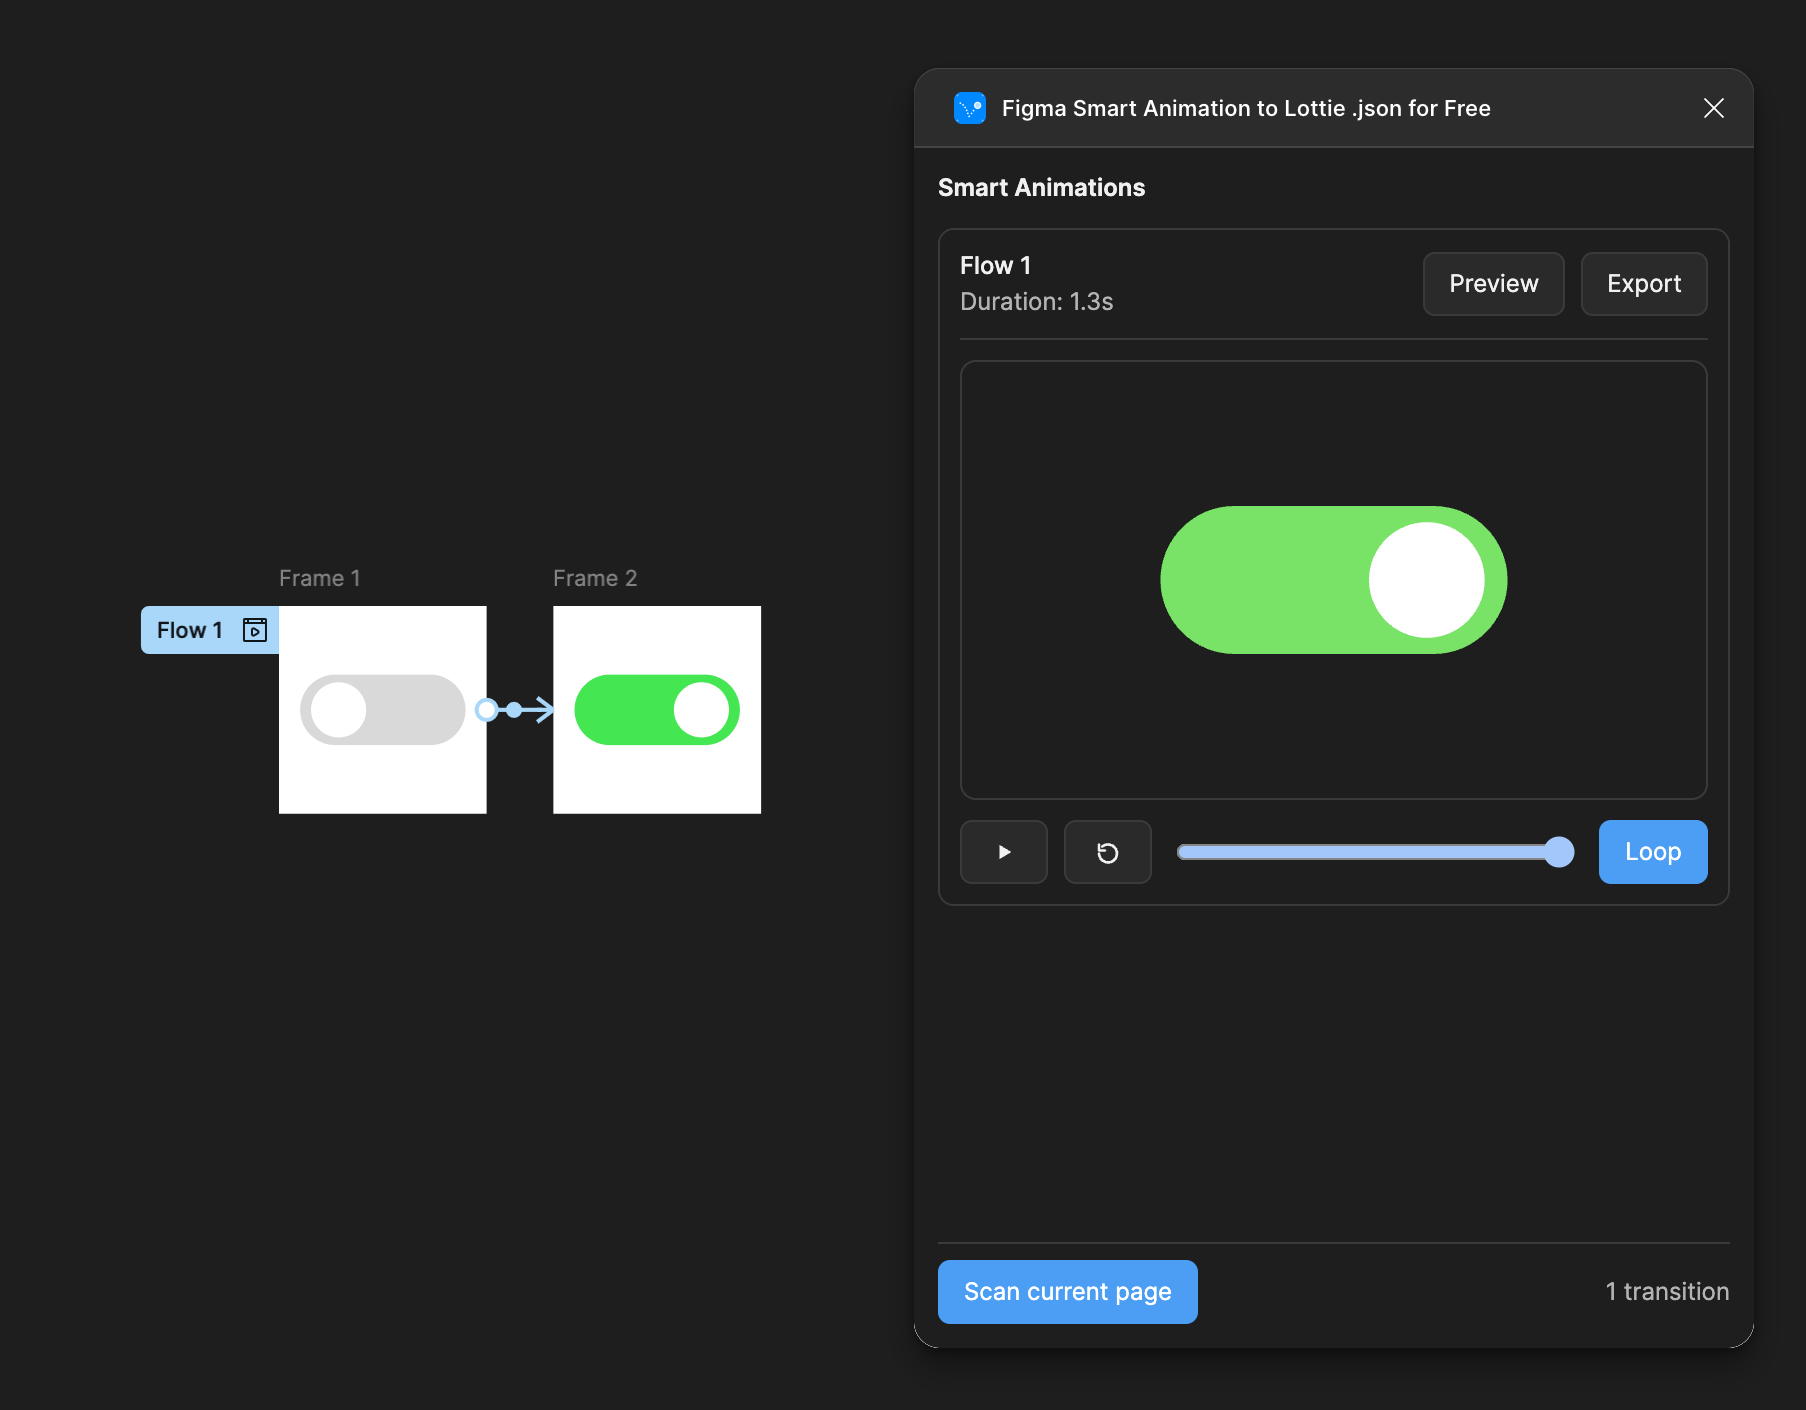Screen dimensions: 1806x1410
Task: Select the Frame 2 title label
Action: click(x=594, y=577)
